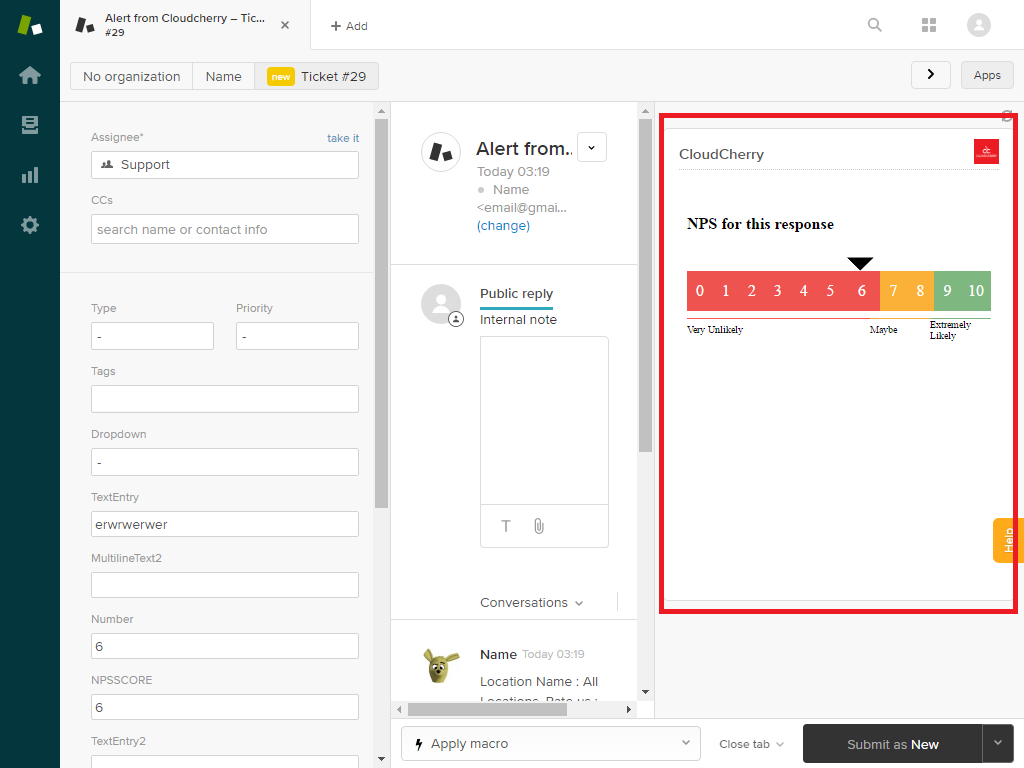
Task: Open the Admin settings gear icon
Action: click(x=30, y=225)
